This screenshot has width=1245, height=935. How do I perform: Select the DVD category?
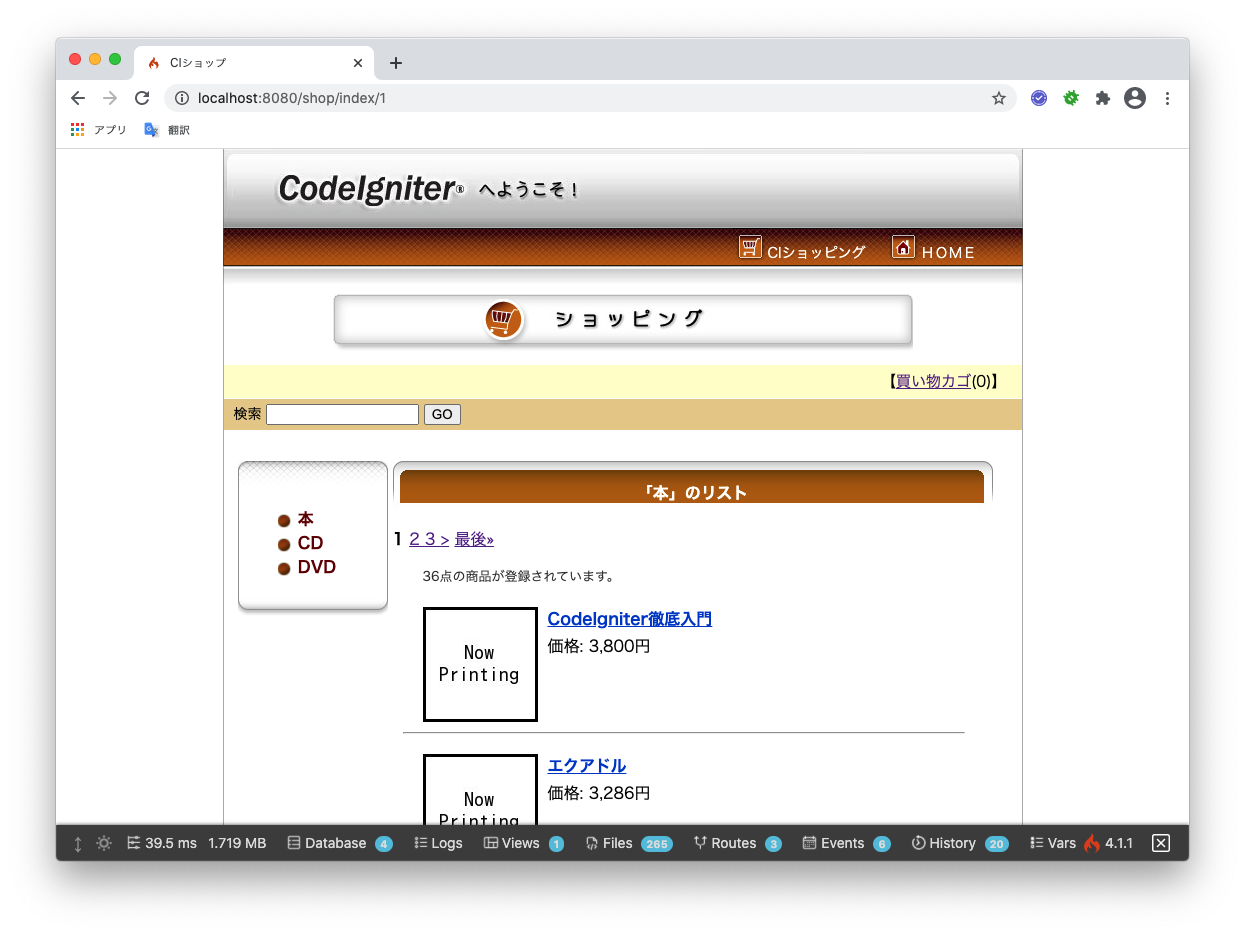click(x=316, y=567)
